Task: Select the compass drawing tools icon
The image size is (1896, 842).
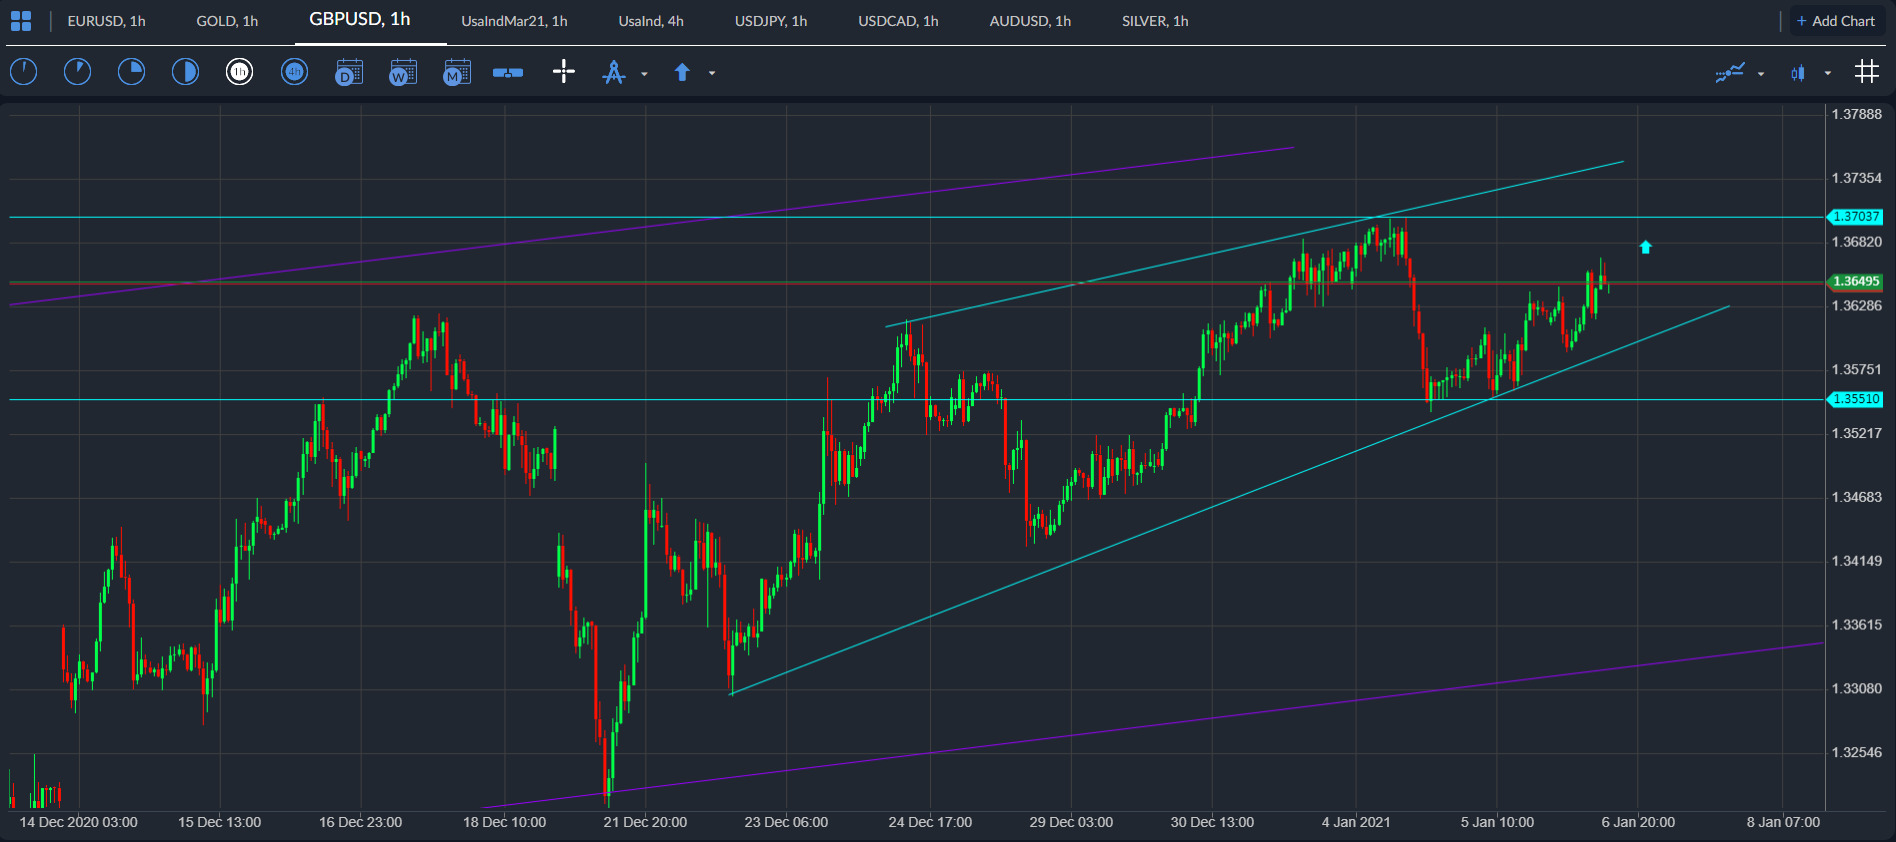Action: [614, 72]
